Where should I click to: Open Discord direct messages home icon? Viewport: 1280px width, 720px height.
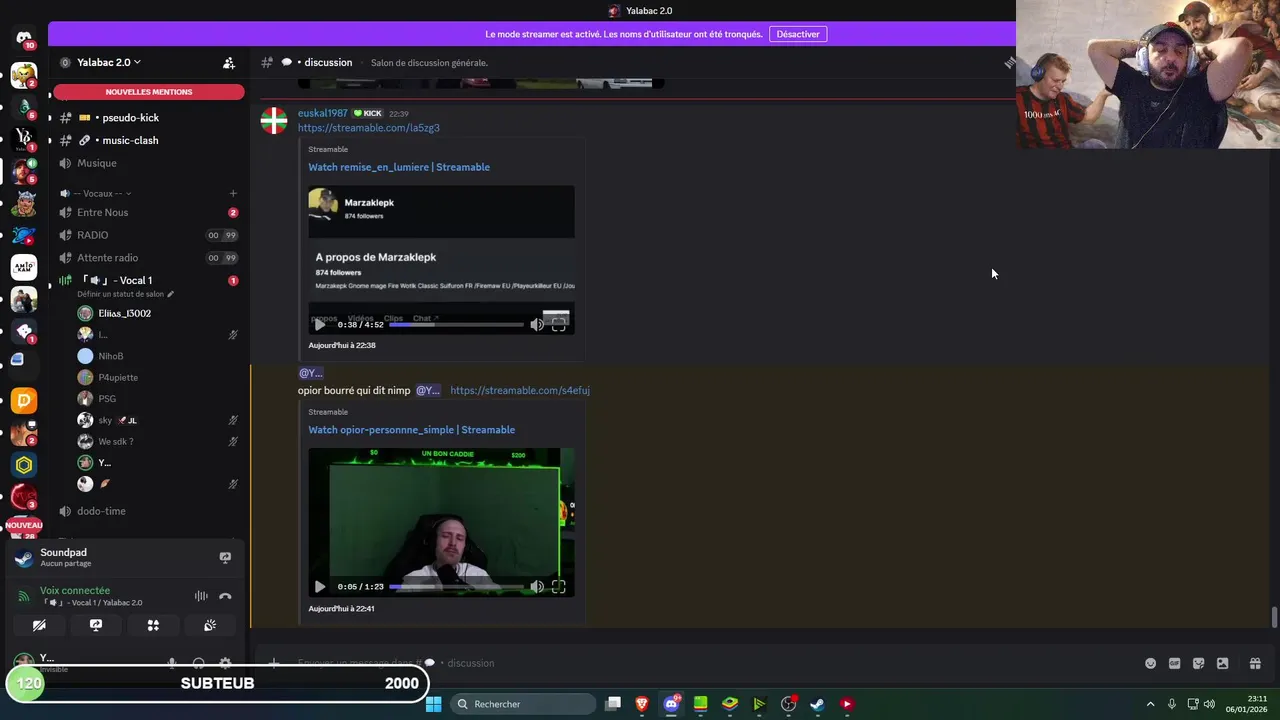24,39
